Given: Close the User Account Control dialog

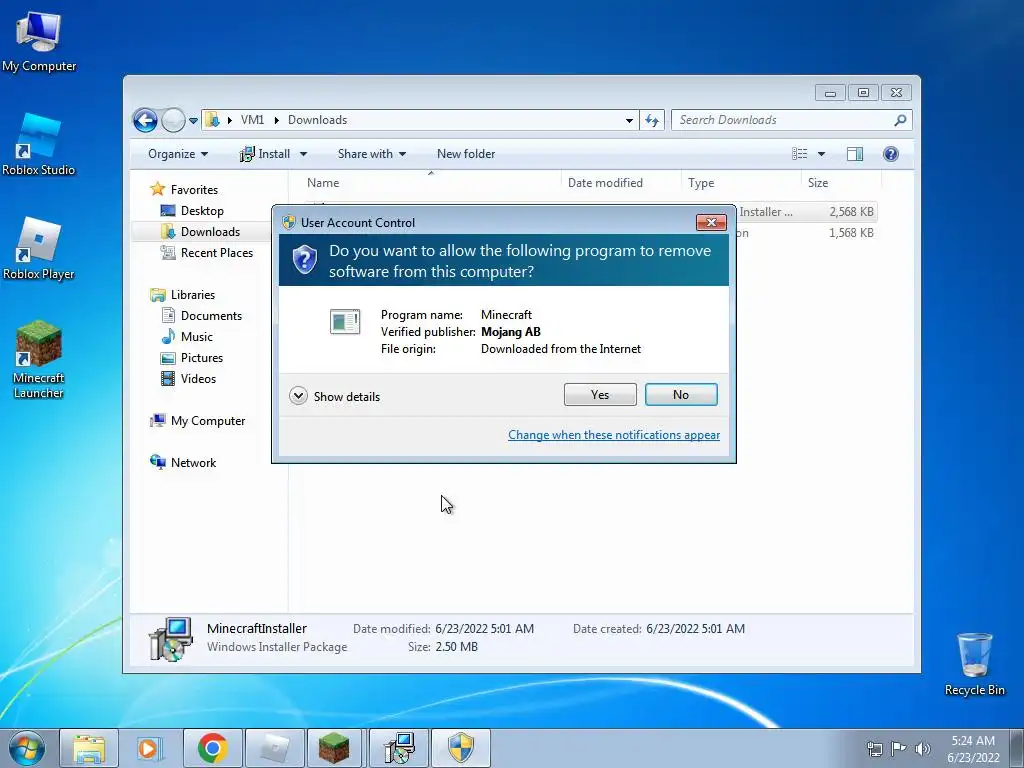Looking at the screenshot, I should [711, 223].
